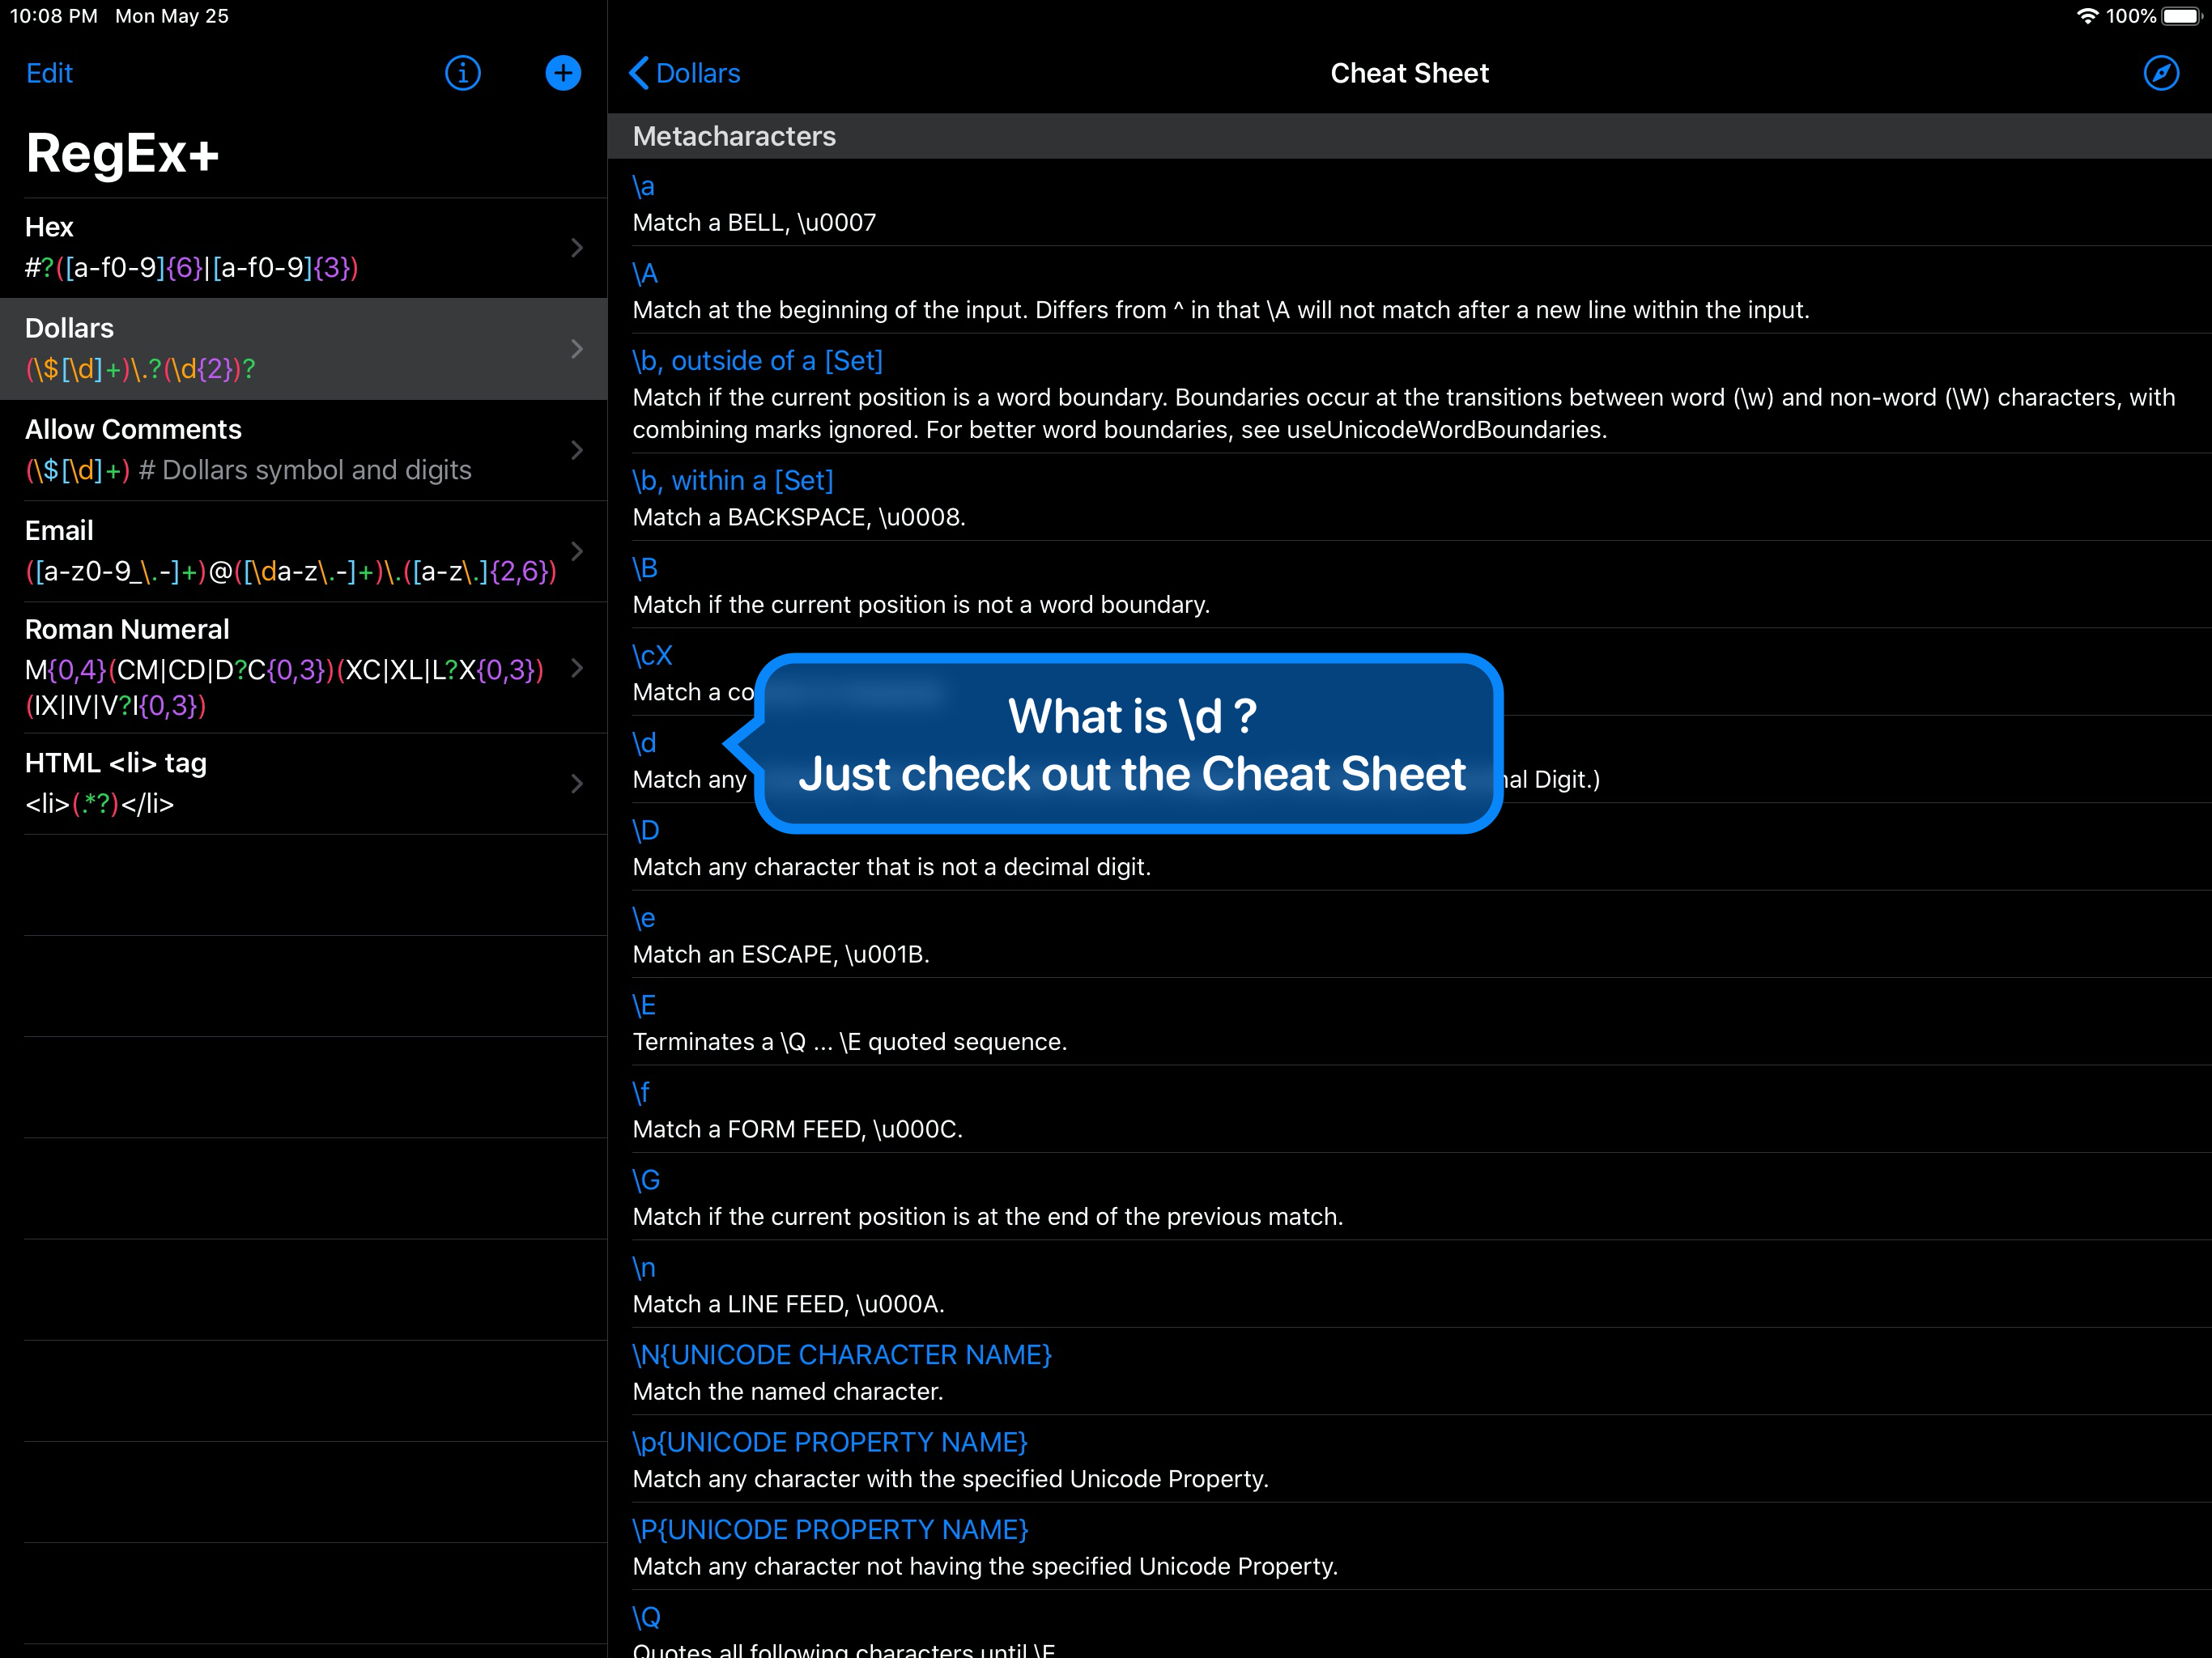Open the Email regex chevron

[x=577, y=550]
